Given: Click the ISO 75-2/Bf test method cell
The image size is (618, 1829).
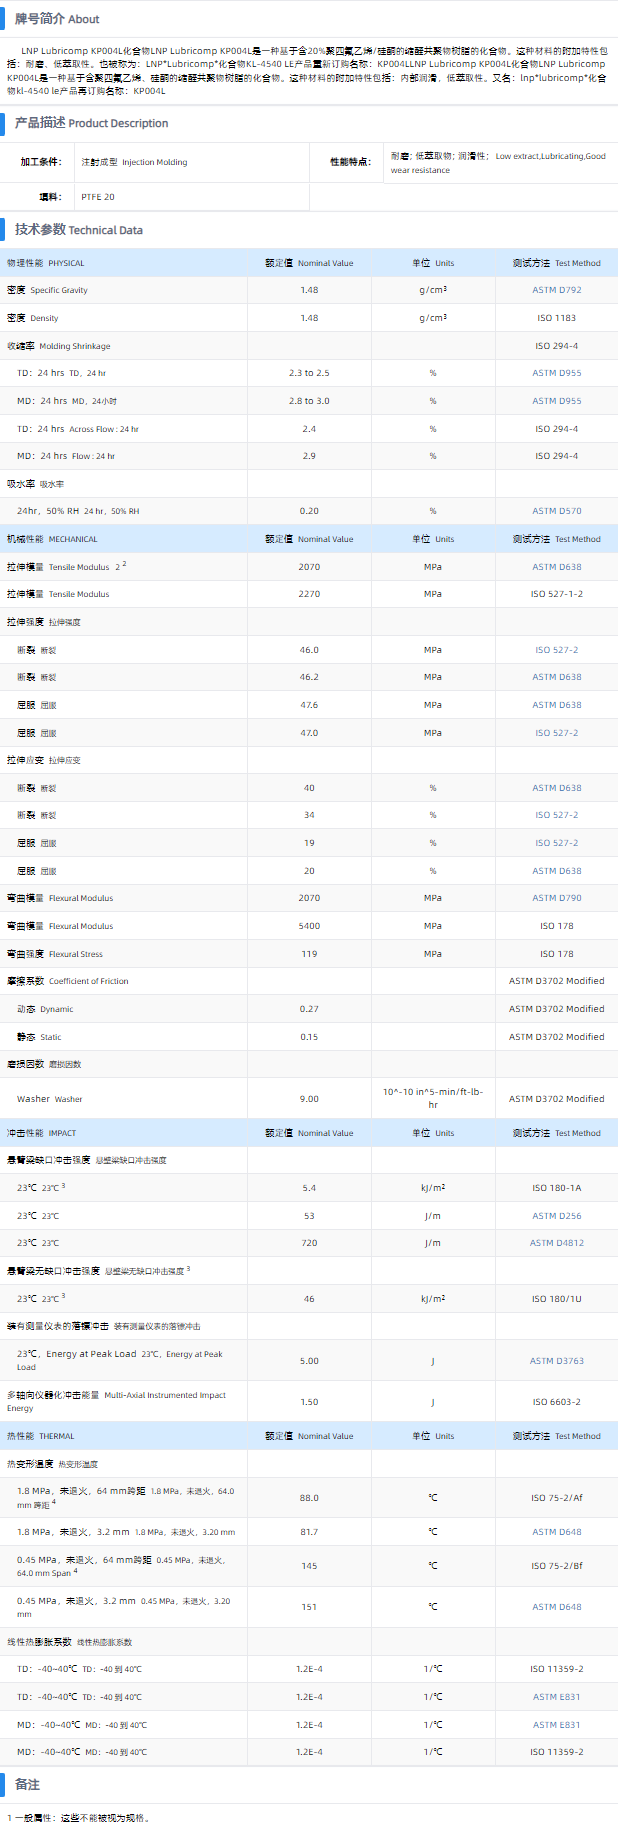Looking at the screenshot, I should (556, 1566).
